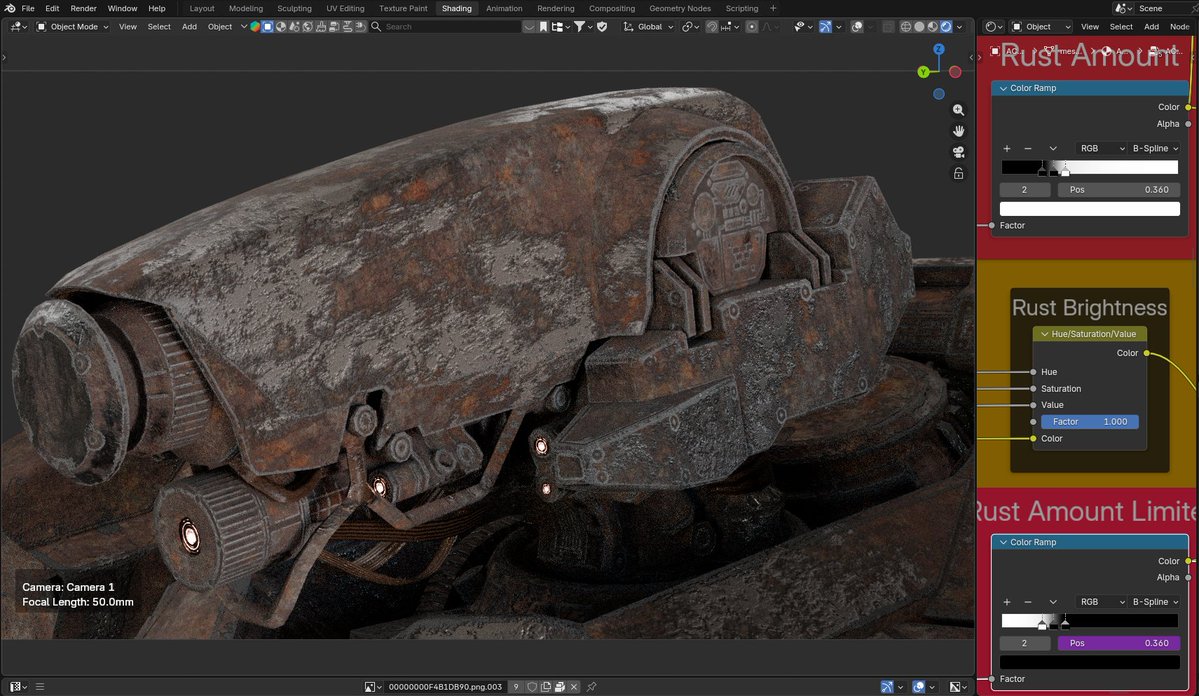Add a color stop with plus icon in Rust Amount ramp
Screen dimensions: 1199x696
point(1007,149)
